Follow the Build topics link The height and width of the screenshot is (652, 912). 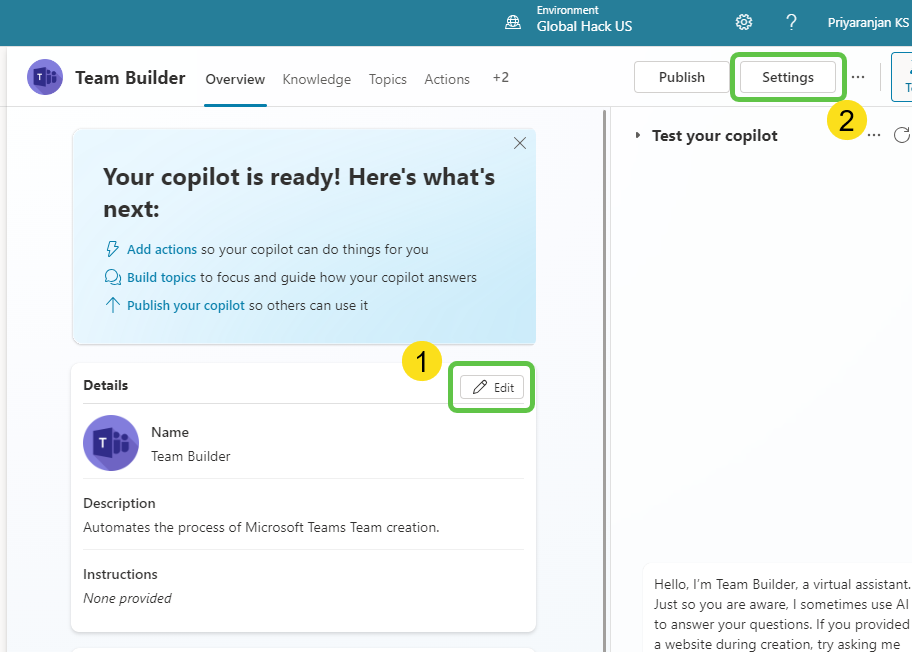[x=161, y=277]
